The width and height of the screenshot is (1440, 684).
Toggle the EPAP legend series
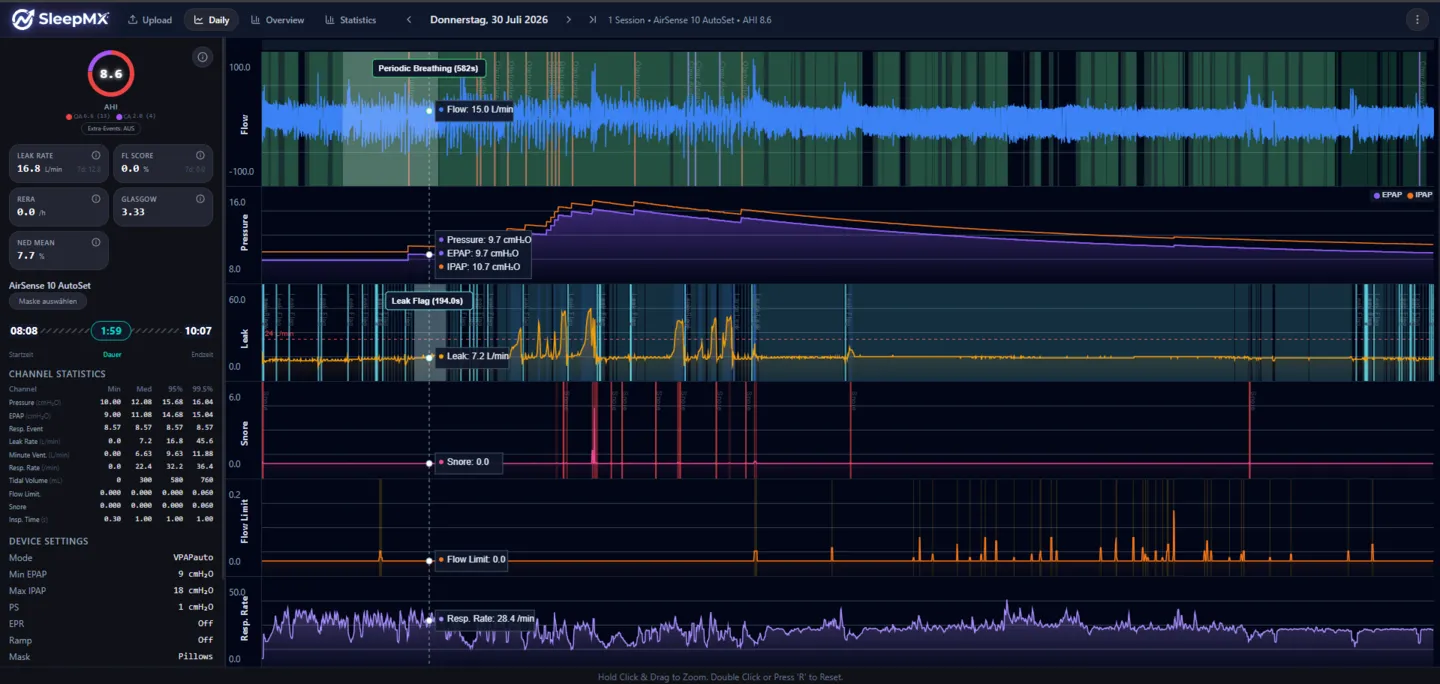click(x=1388, y=195)
